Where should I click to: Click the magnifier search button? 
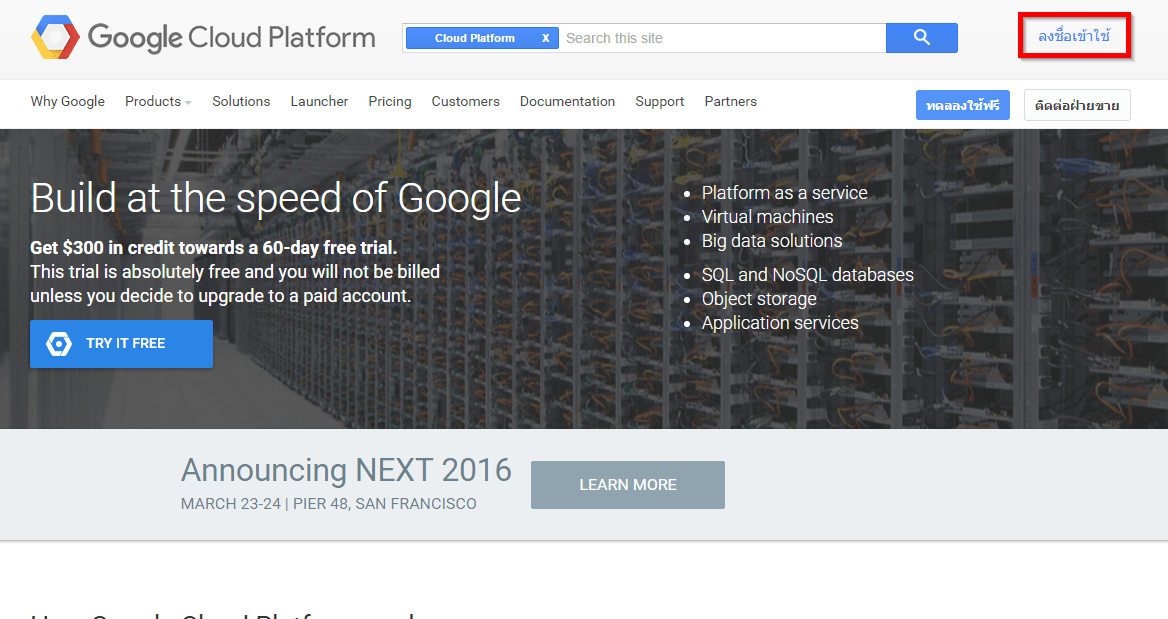(921, 38)
